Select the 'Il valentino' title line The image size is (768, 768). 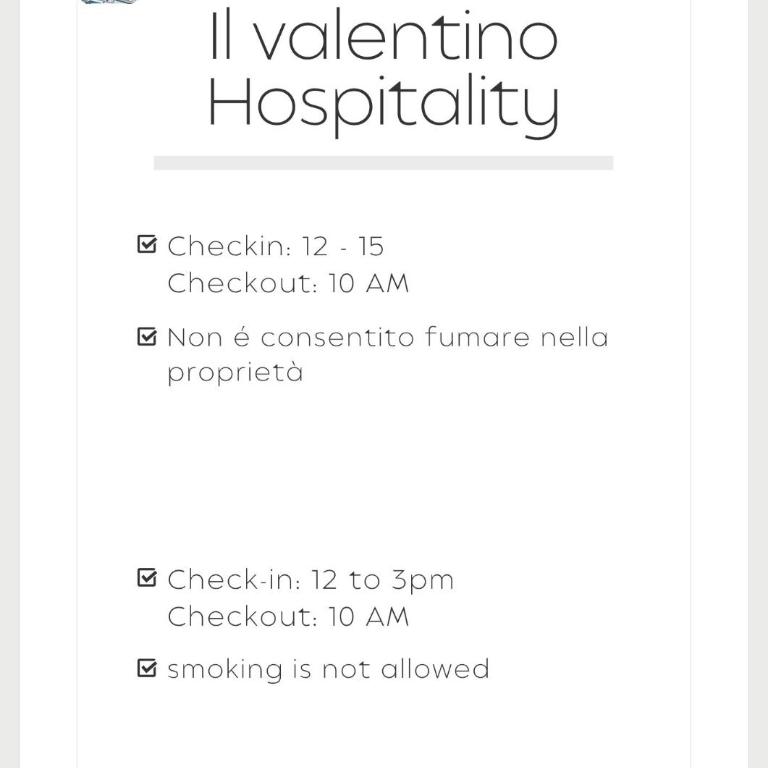(384, 36)
